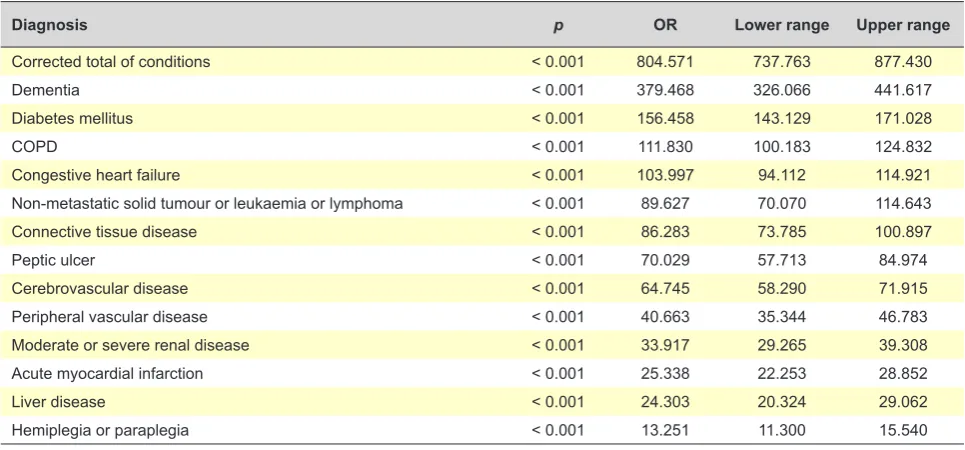This screenshot has width=965, height=450.
Task: Select the Peptic ulcer row label
Action: click(54, 260)
